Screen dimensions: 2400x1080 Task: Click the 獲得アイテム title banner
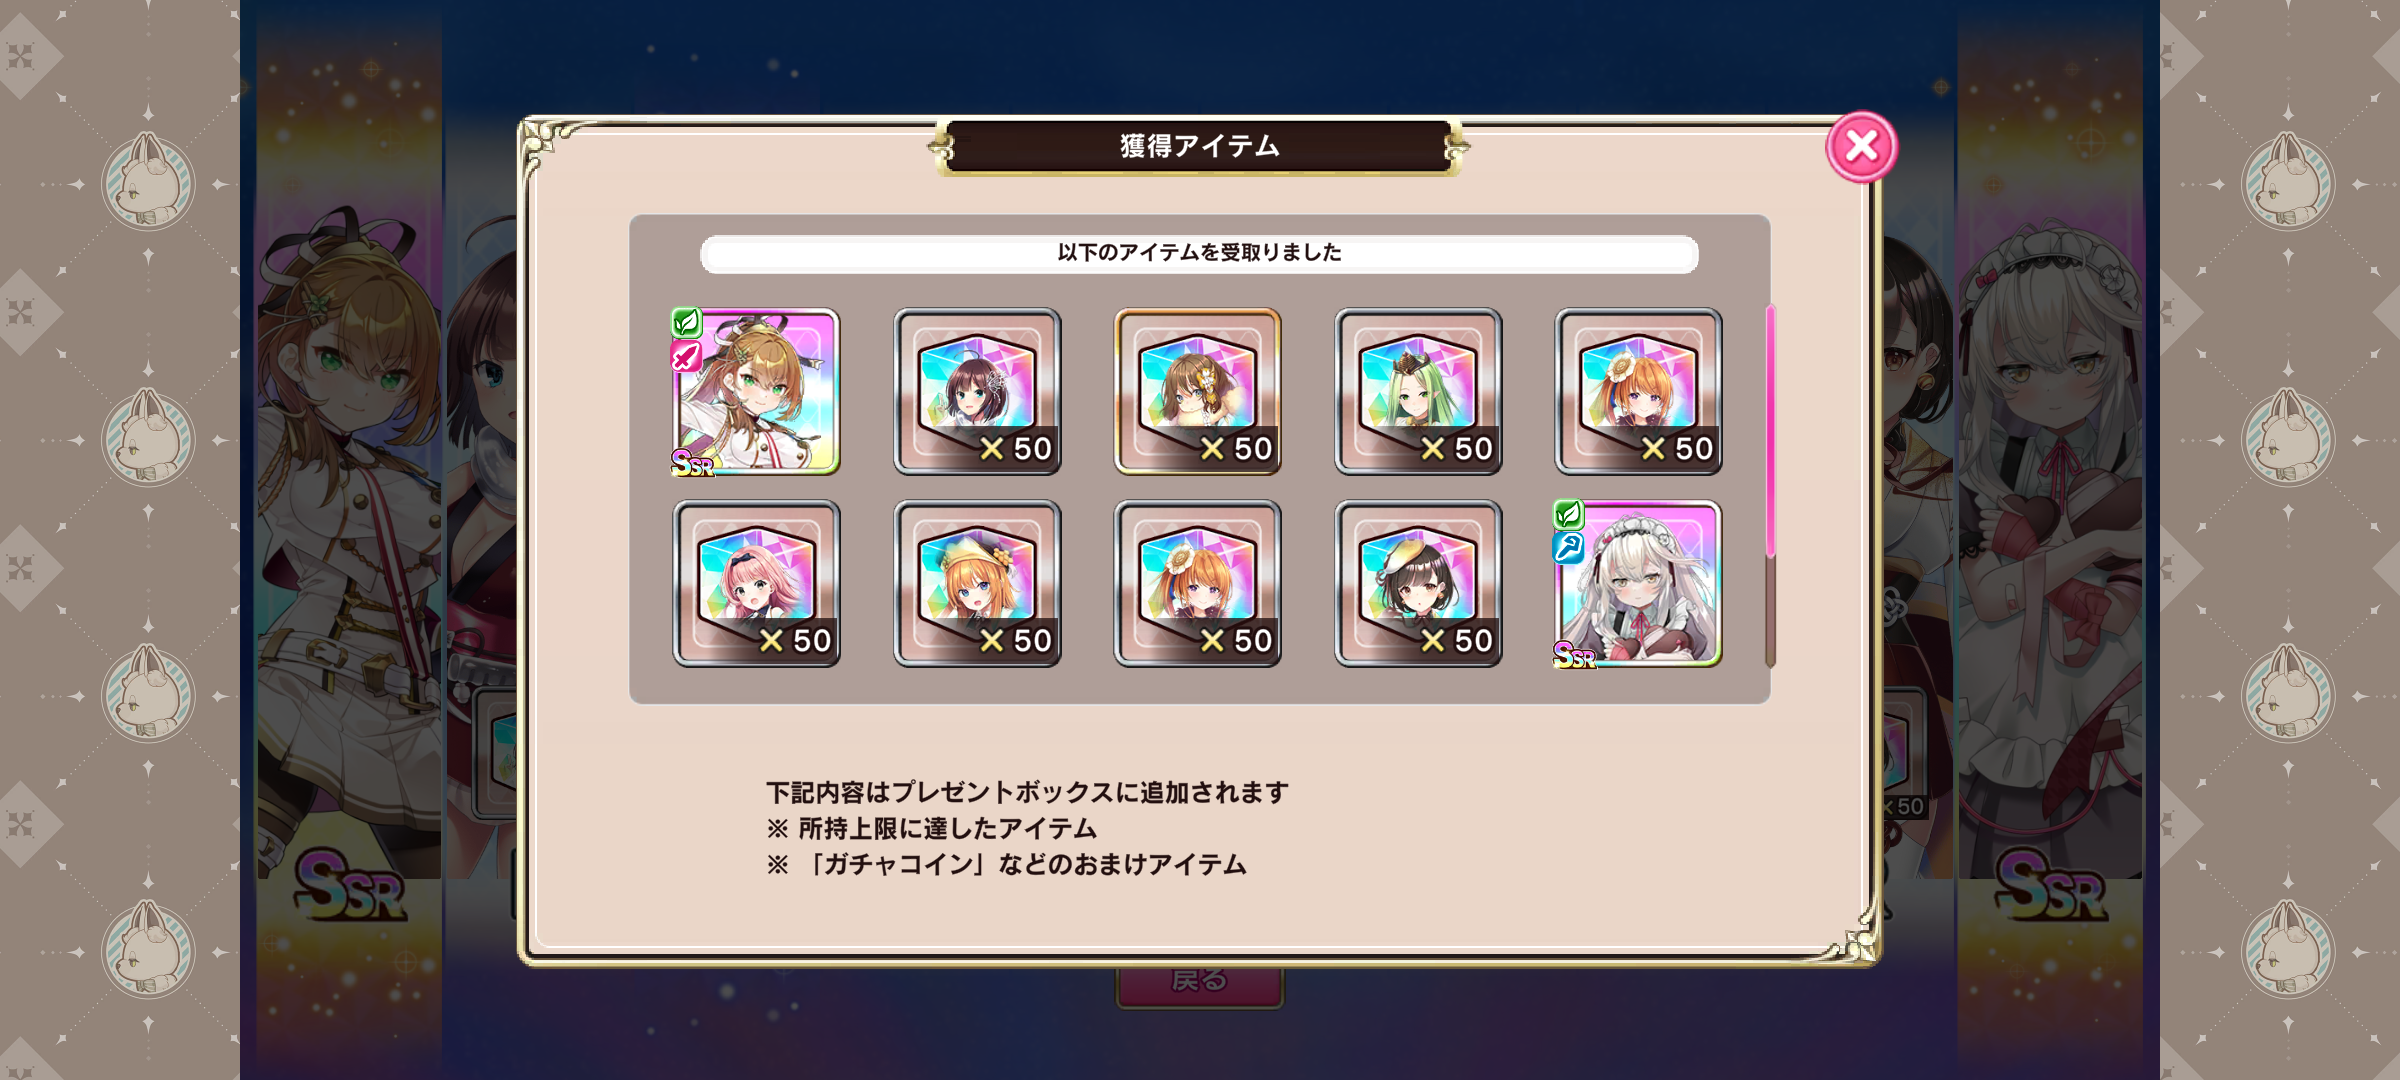tap(1199, 147)
